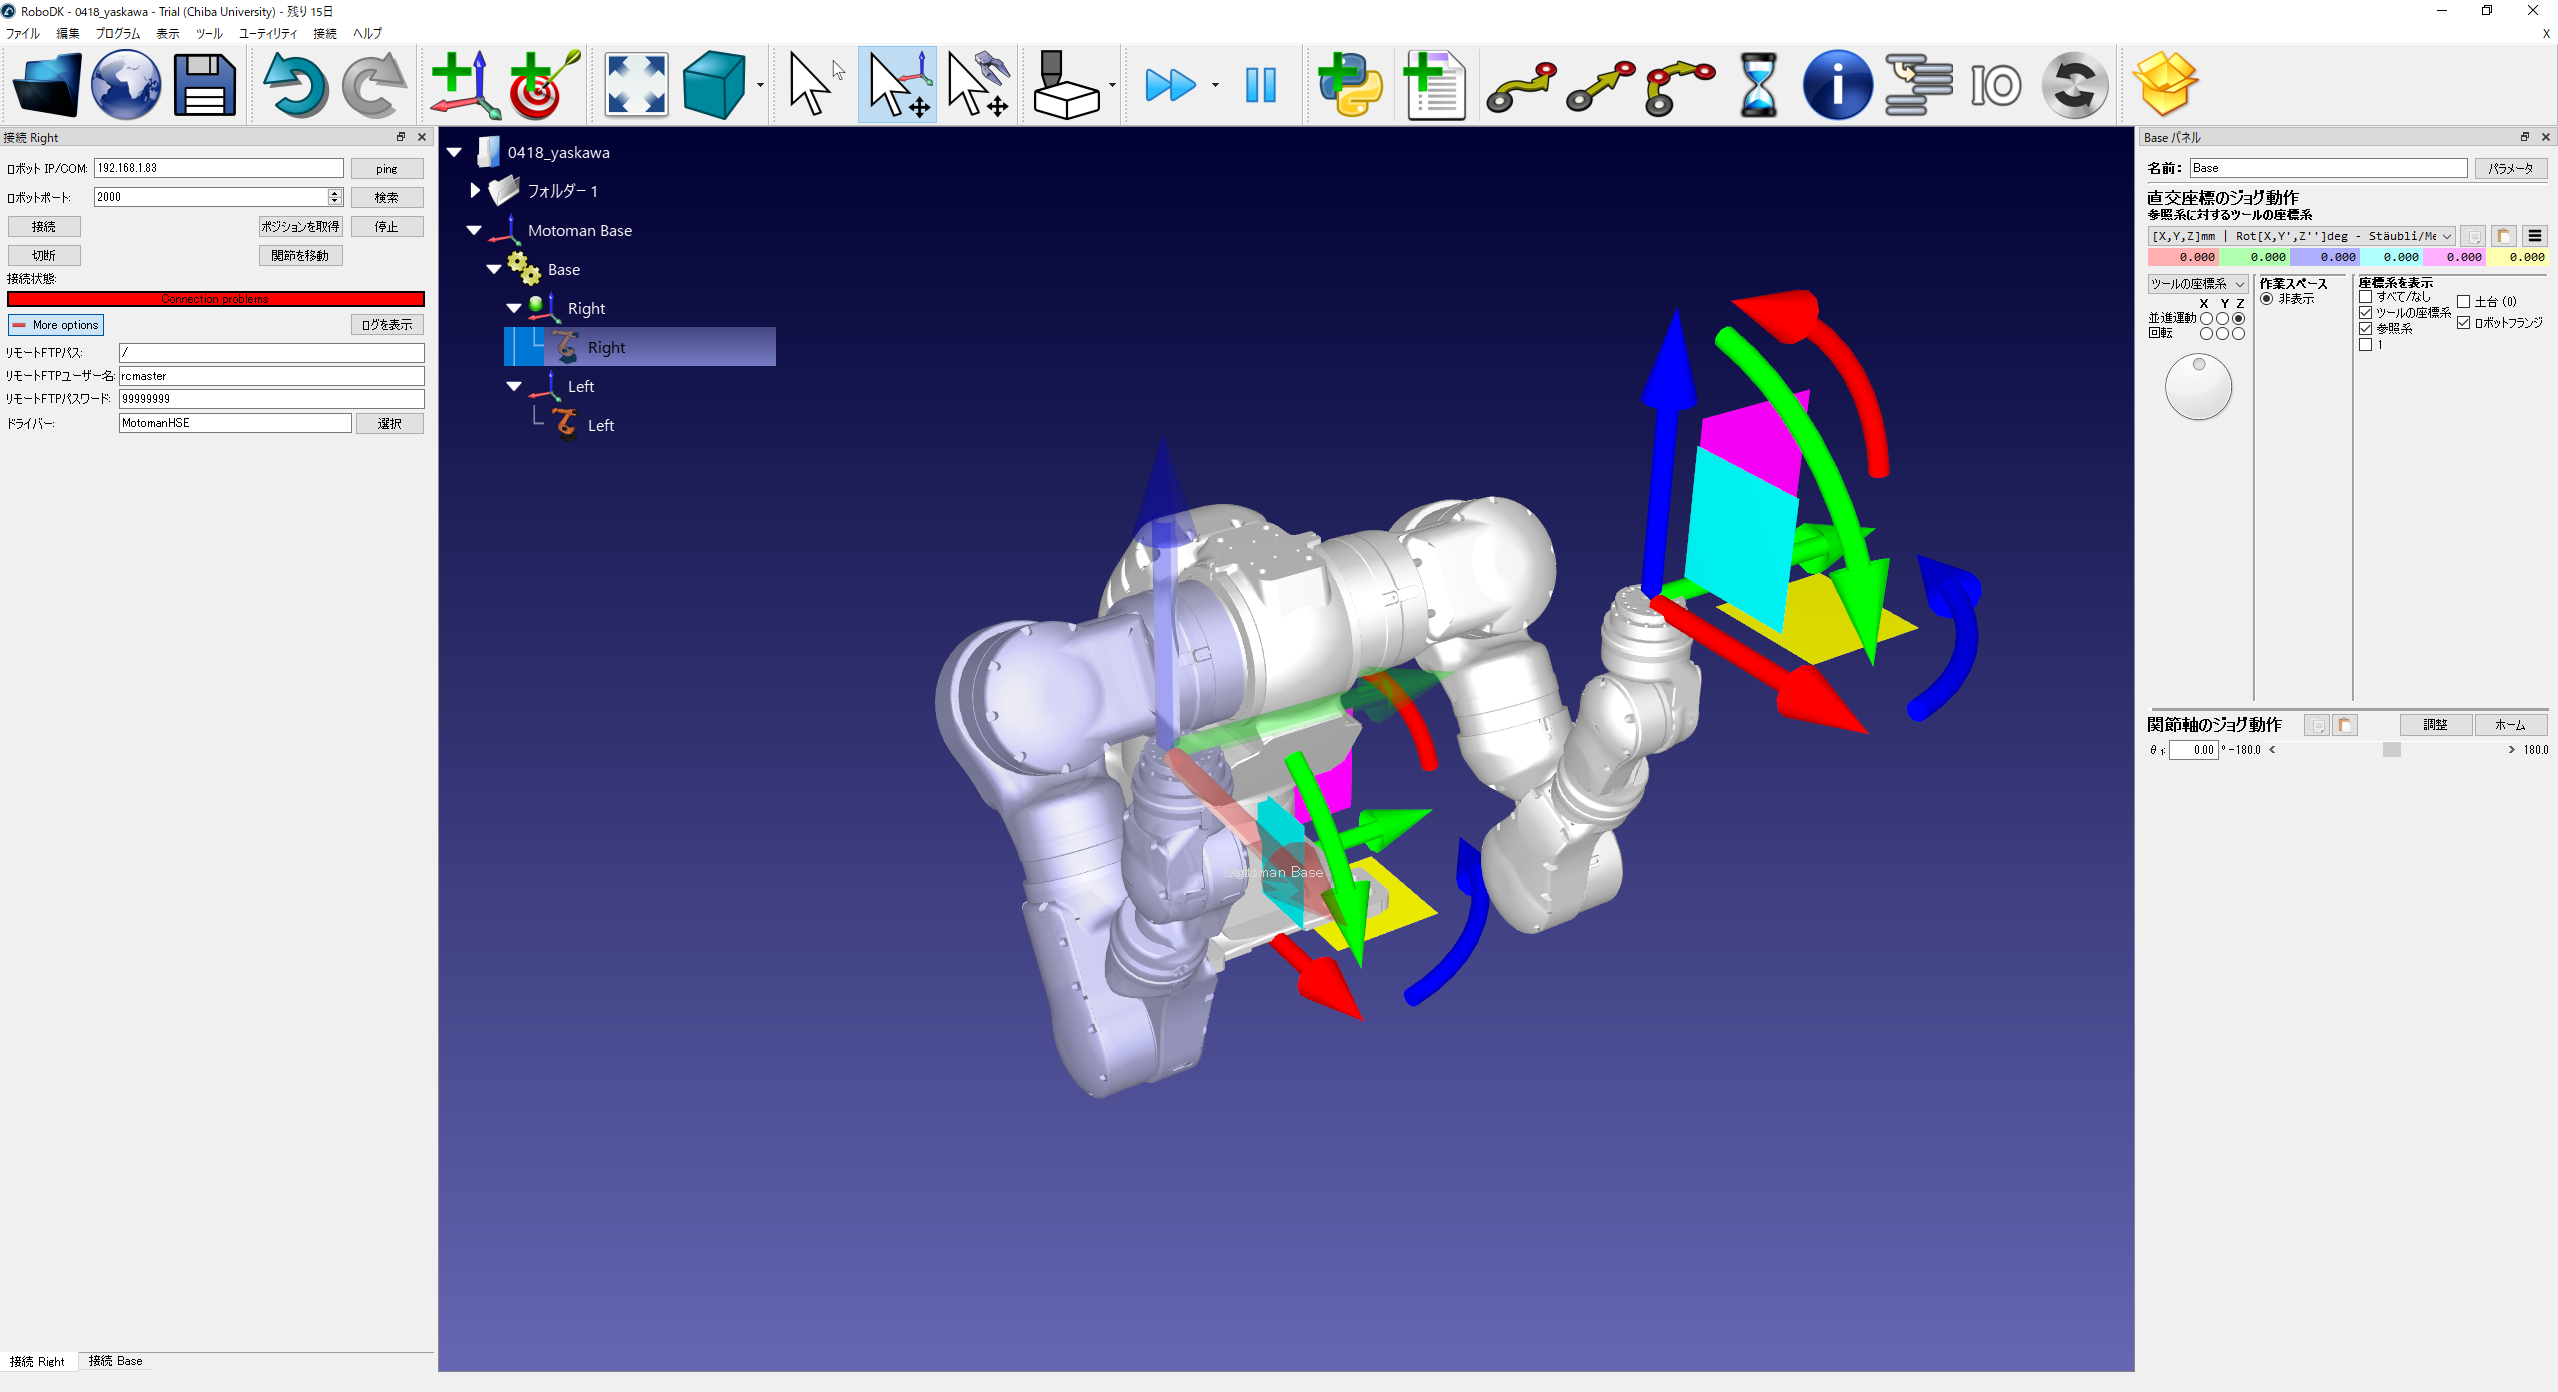Click the fast simulation forward icon
Screen dimensions: 2558x1392
point(1169,85)
